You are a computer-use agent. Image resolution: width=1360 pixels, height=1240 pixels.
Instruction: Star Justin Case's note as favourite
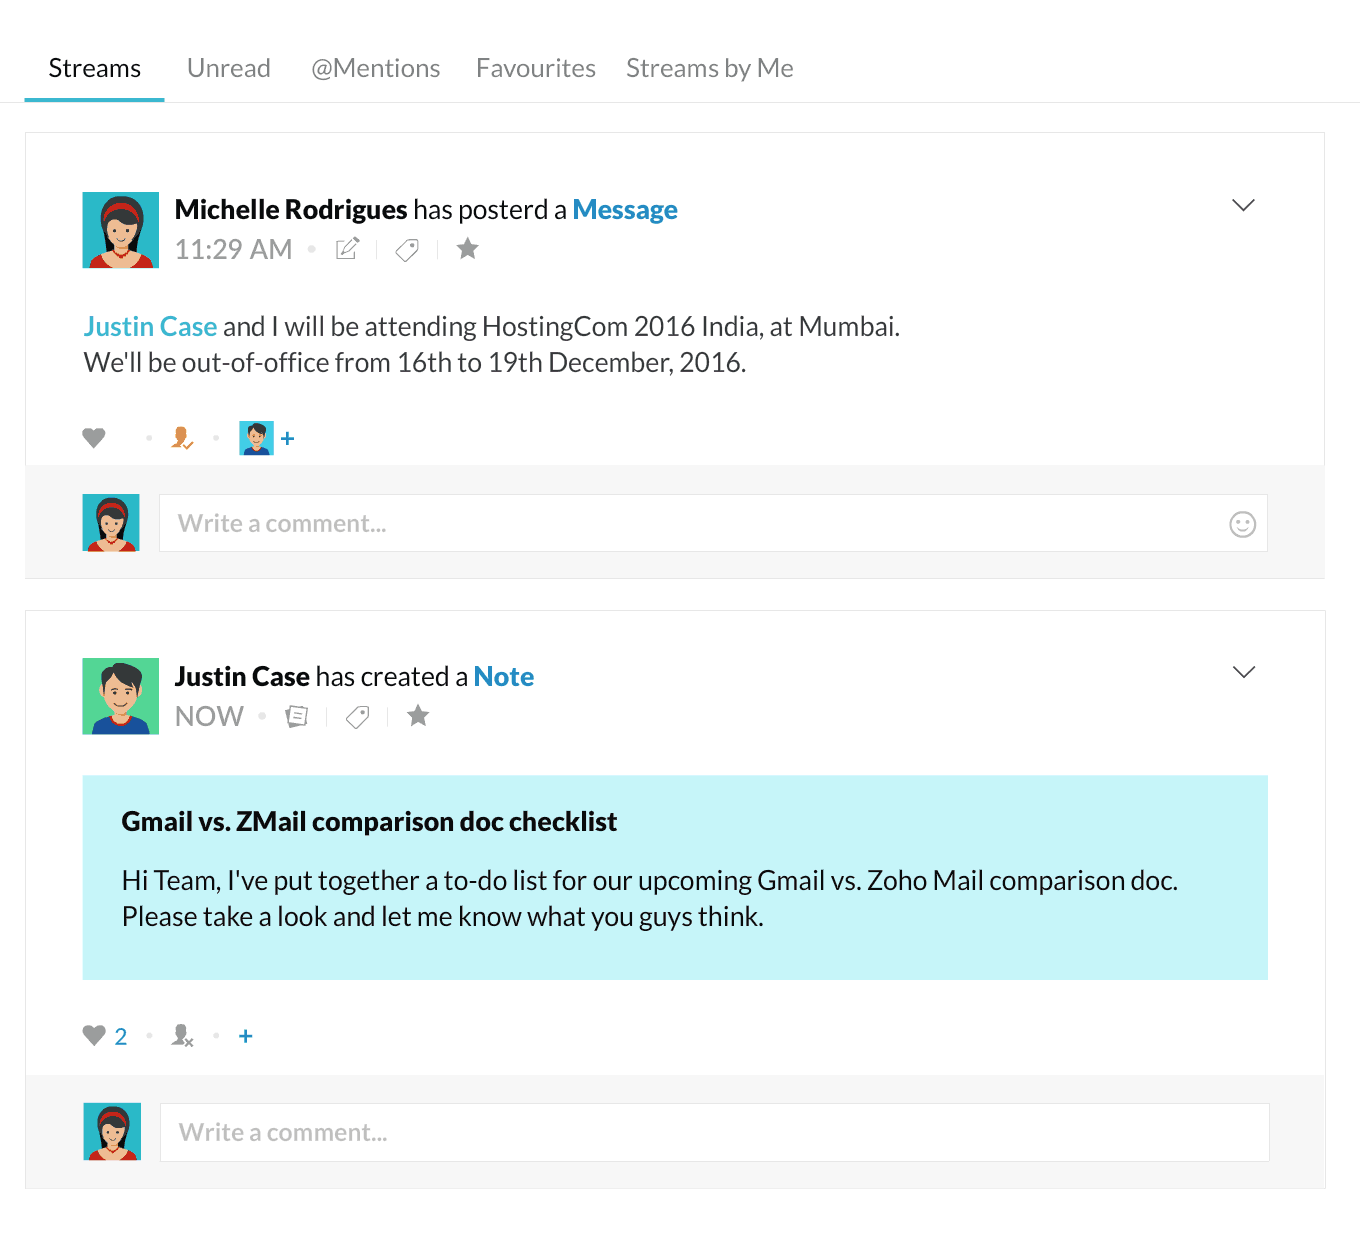tap(418, 715)
